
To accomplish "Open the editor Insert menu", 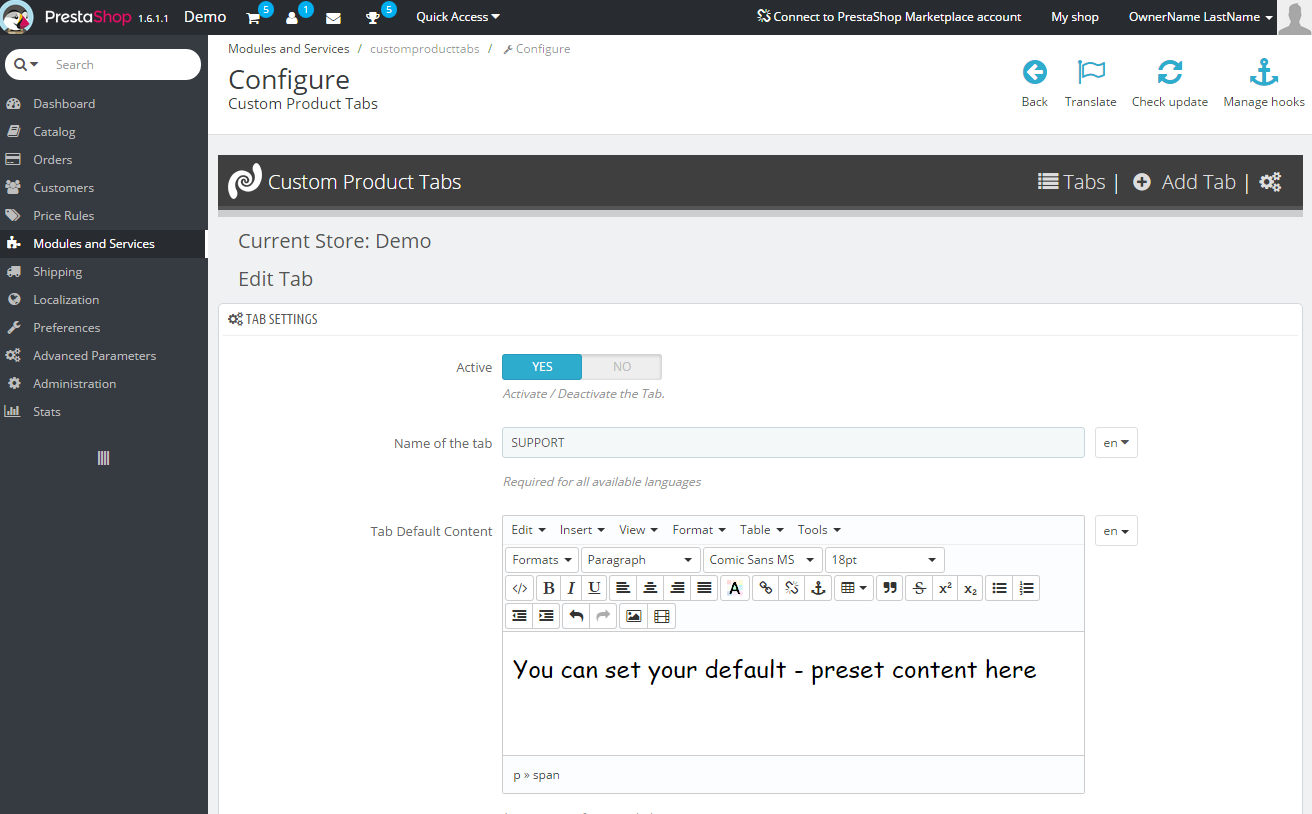I will coord(582,530).
